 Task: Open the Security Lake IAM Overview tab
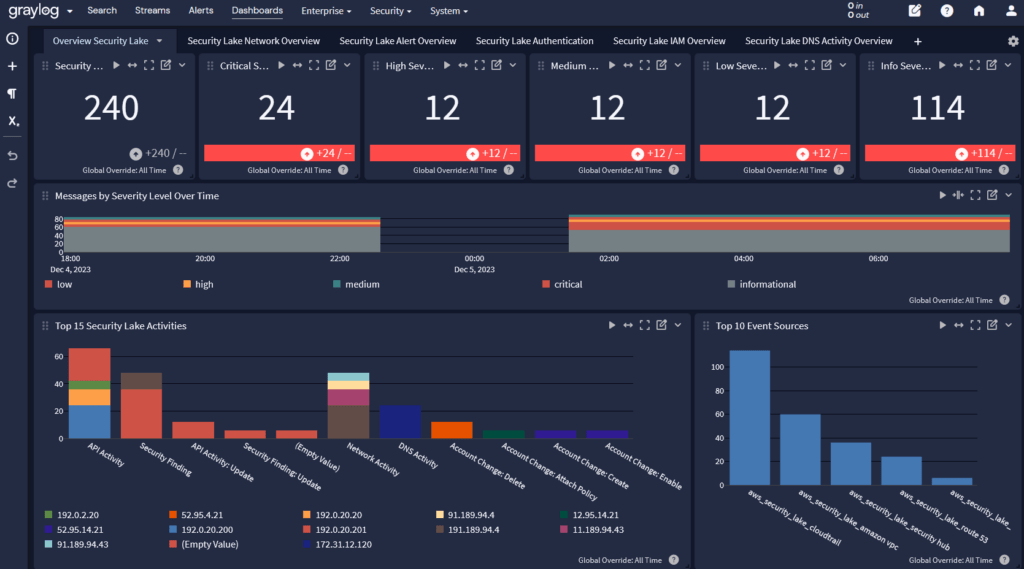(x=669, y=41)
